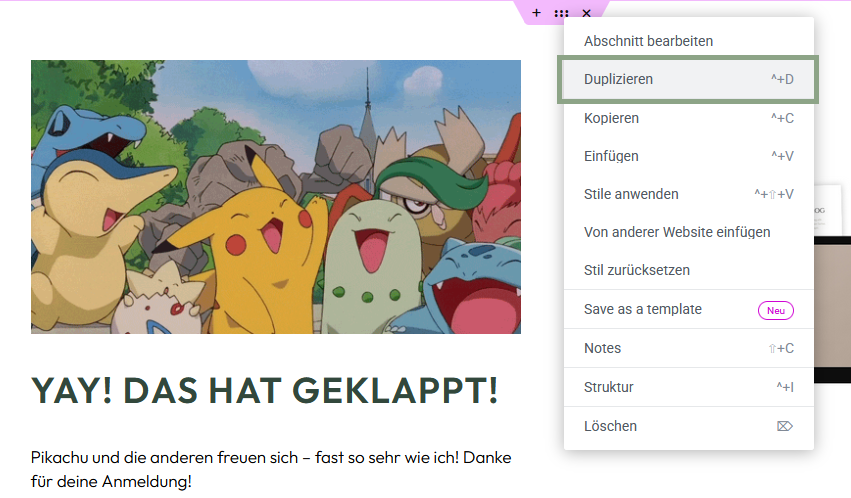Select Einfügen menu entry
Viewport: 851px width, 498px height.
coord(689,156)
